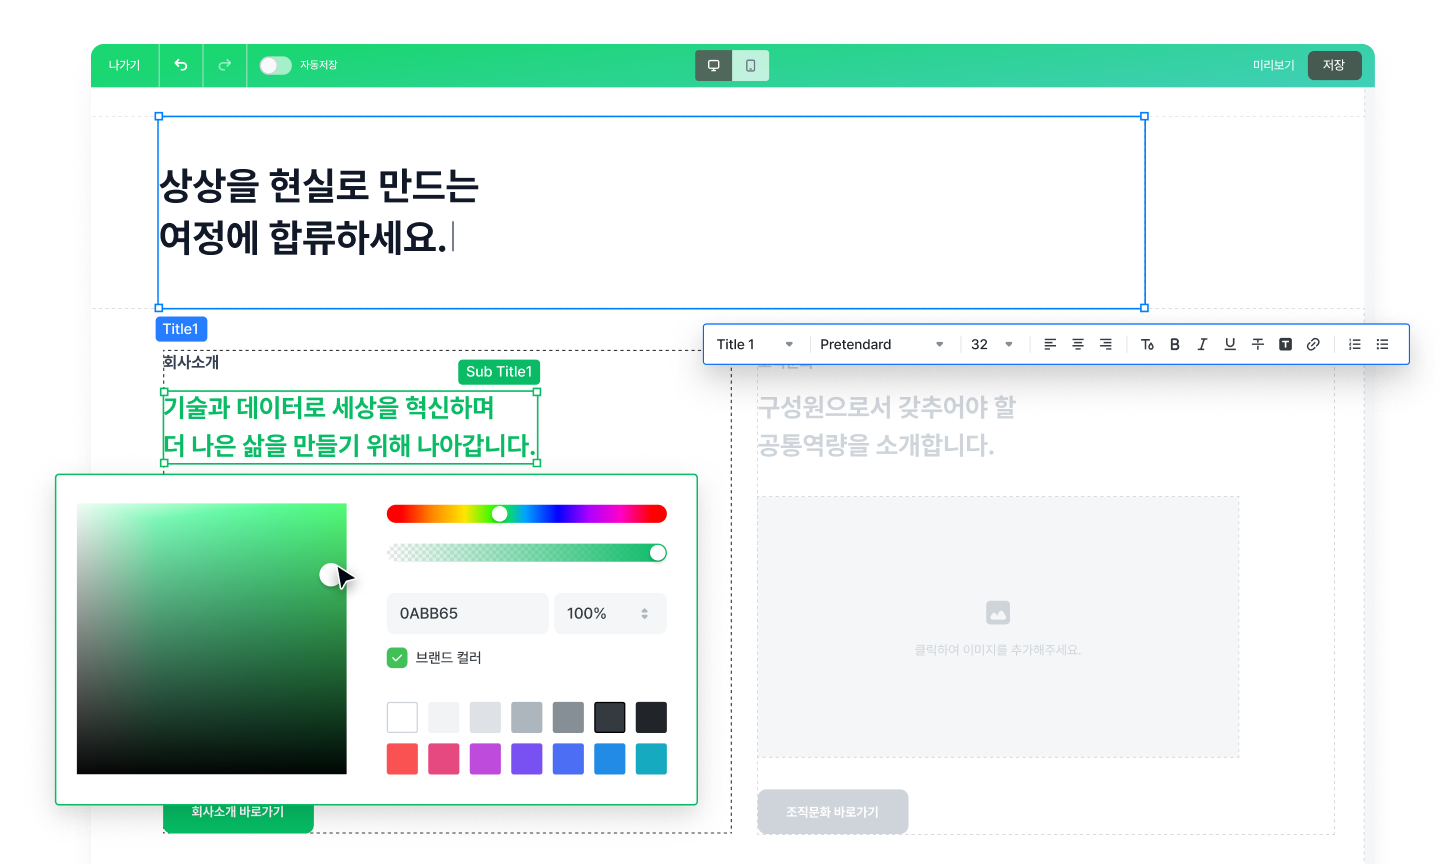Viewport: 1456px width, 864px height.
Task: Click the redo arrow icon
Action: coord(225,65)
